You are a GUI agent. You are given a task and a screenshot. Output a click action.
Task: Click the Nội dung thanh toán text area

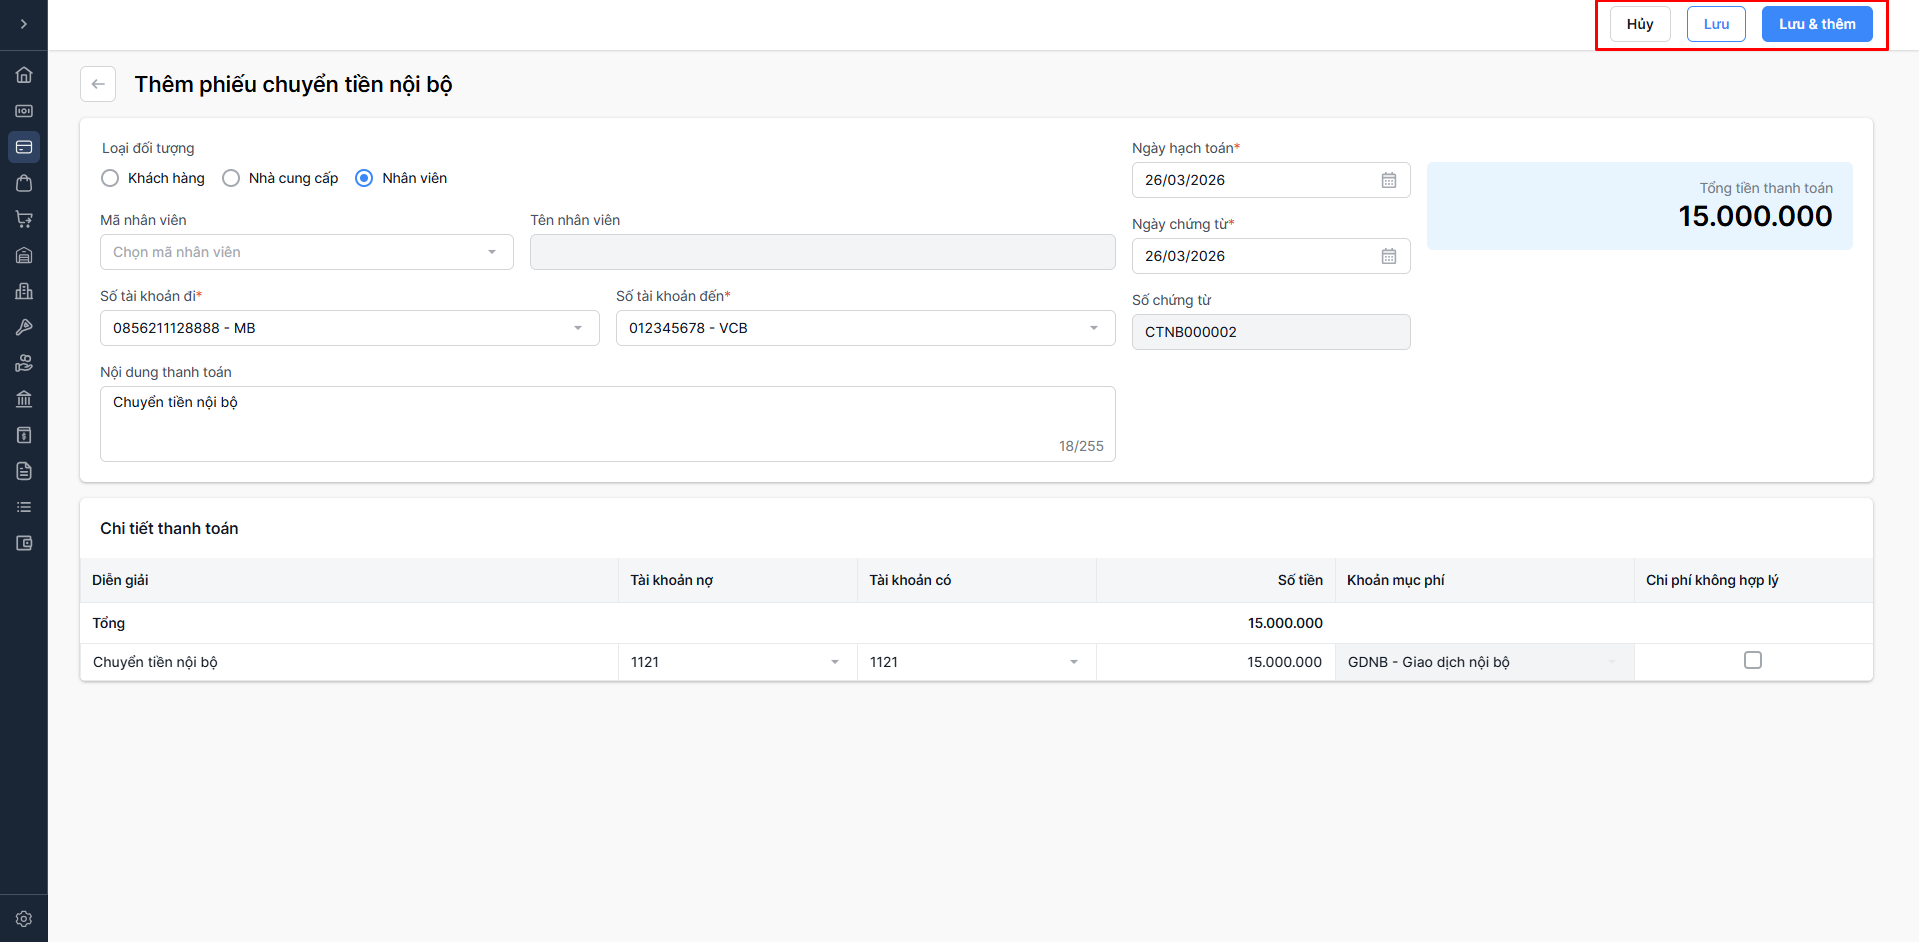point(607,423)
